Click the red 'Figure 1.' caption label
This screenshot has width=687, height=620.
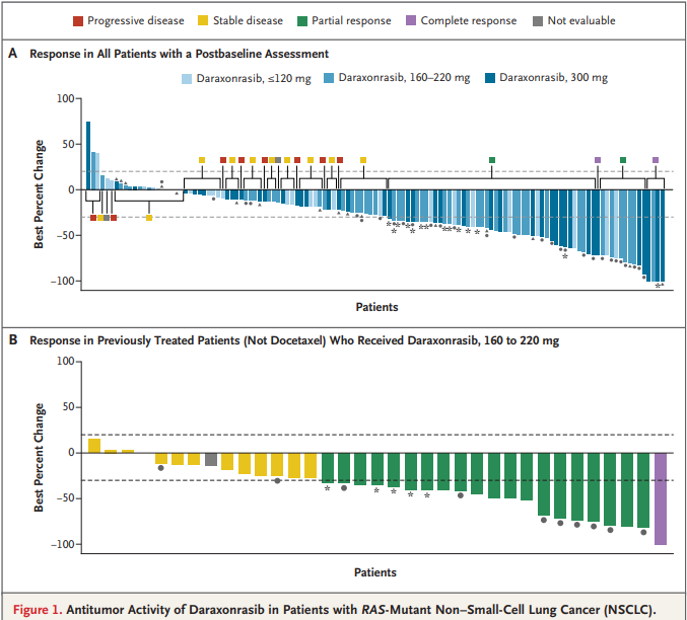[38, 609]
